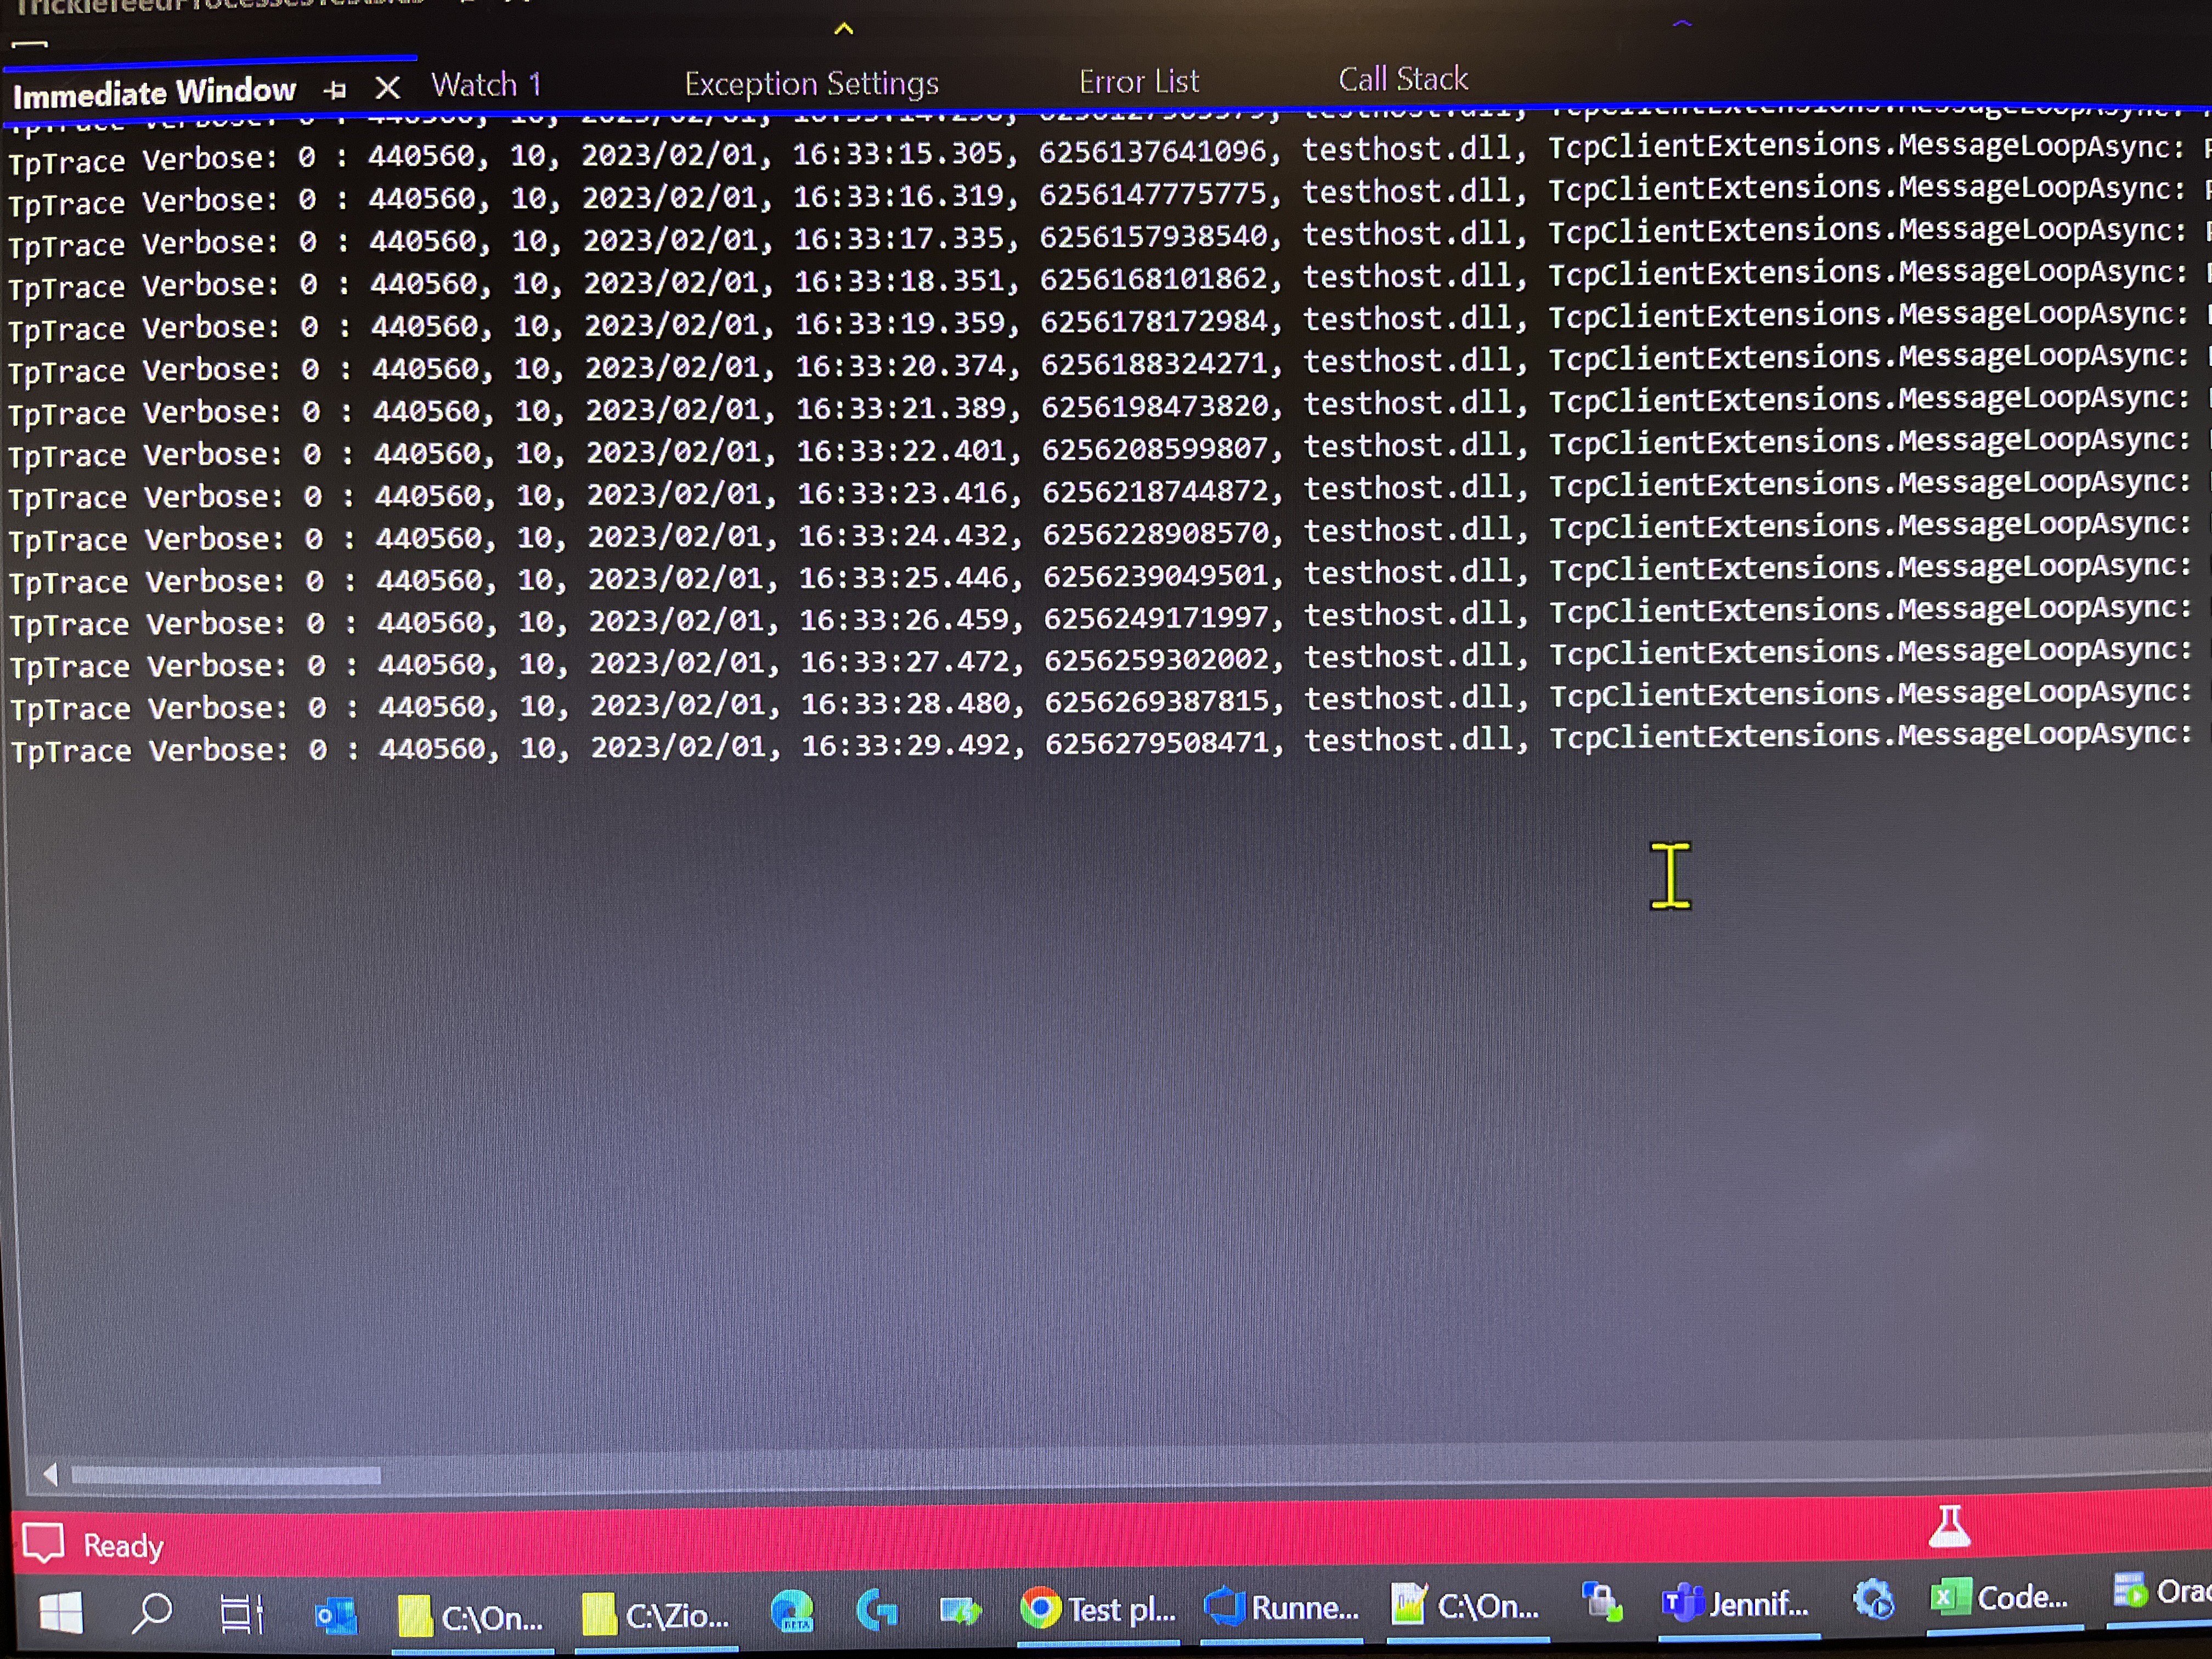
Task: Switch to the Chrome Test pl... window
Action: pyautogui.click(x=1098, y=1609)
